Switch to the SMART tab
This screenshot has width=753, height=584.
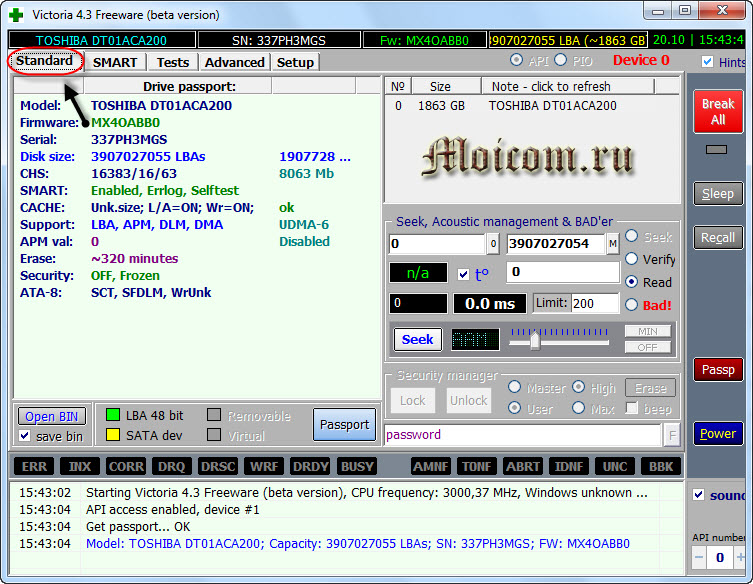tap(115, 62)
